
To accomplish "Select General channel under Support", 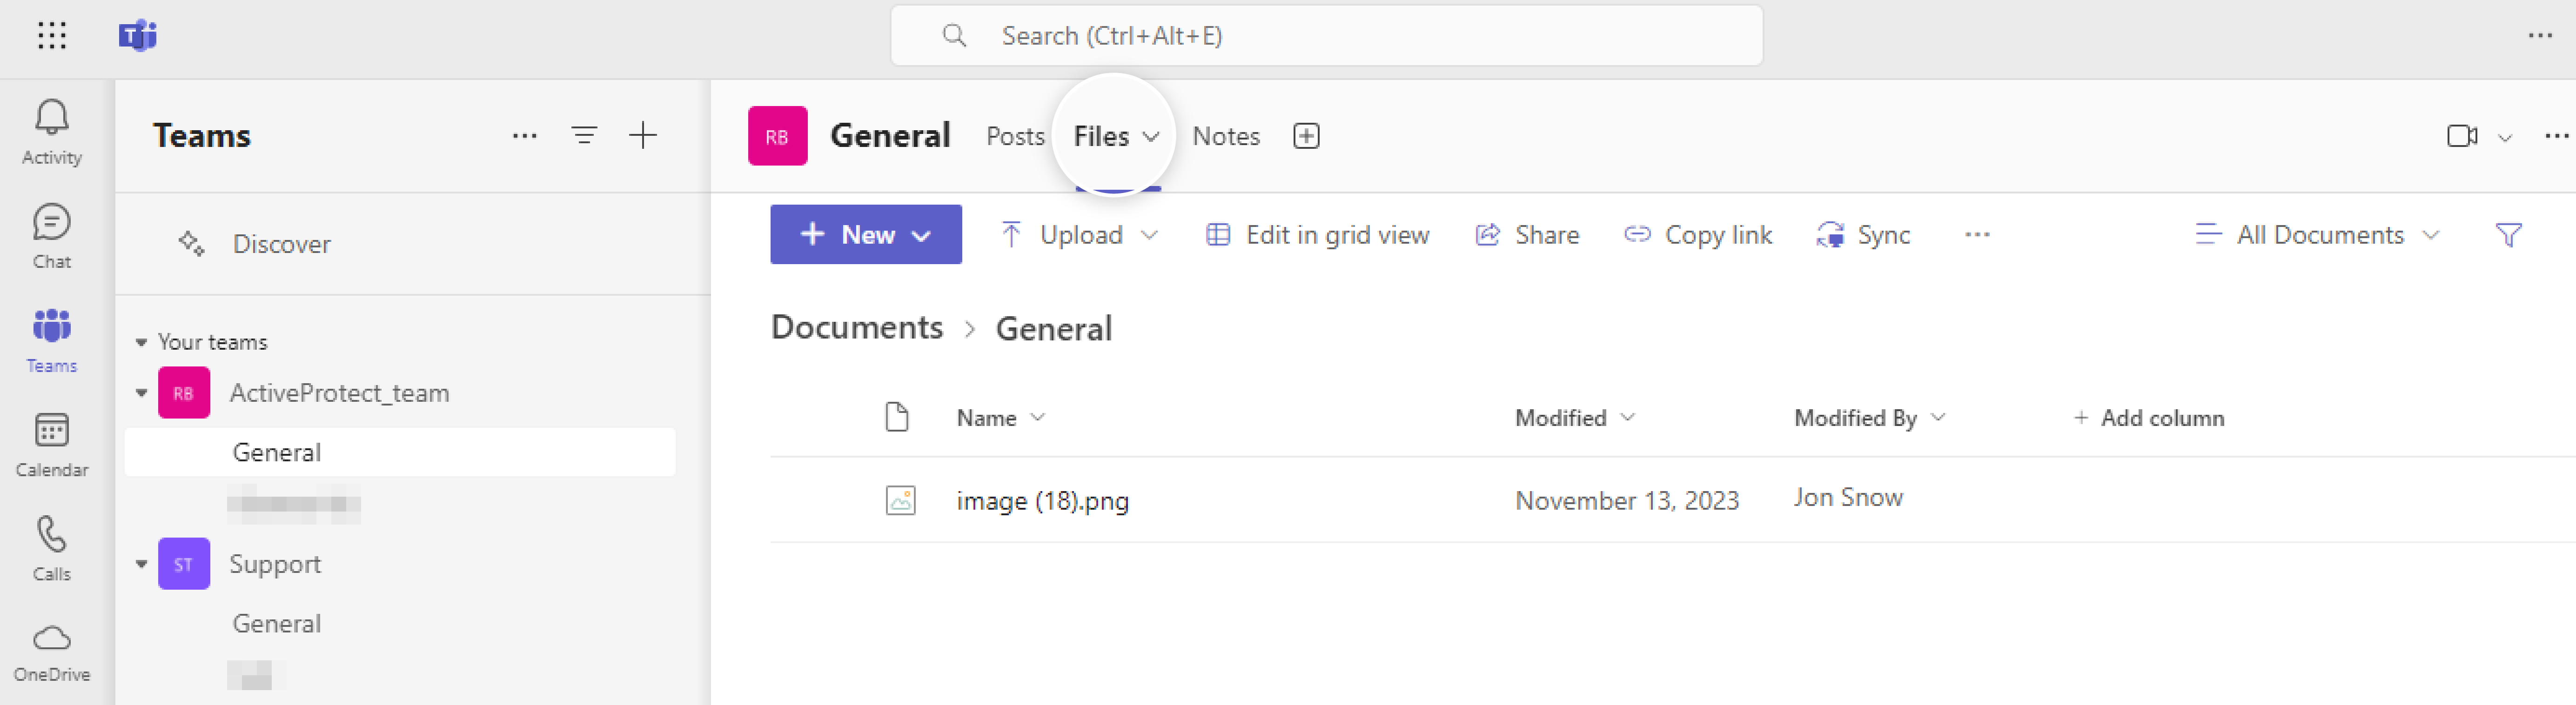I will (x=277, y=623).
